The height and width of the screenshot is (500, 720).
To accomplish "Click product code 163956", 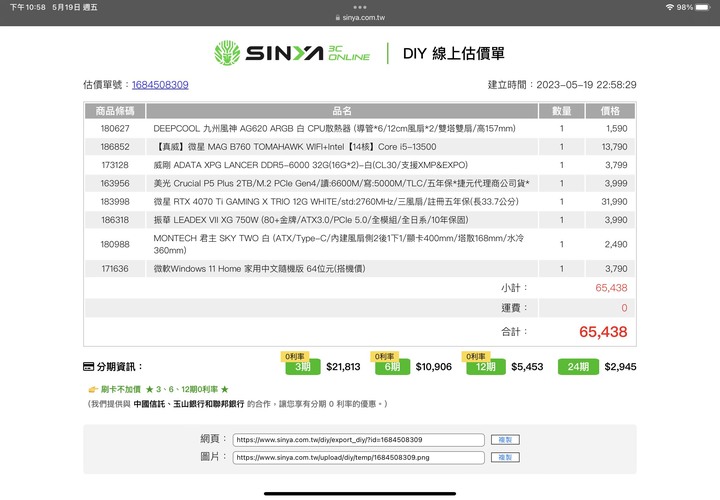I will [115, 183].
